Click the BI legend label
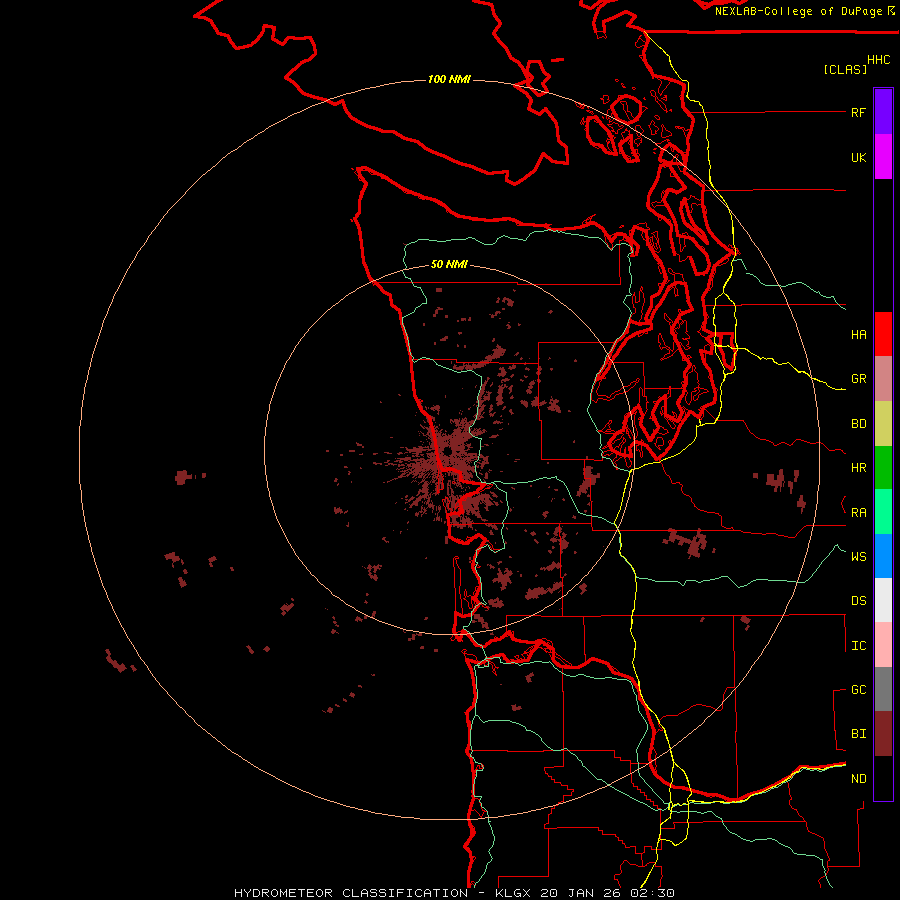900x900 pixels. tap(858, 734)
